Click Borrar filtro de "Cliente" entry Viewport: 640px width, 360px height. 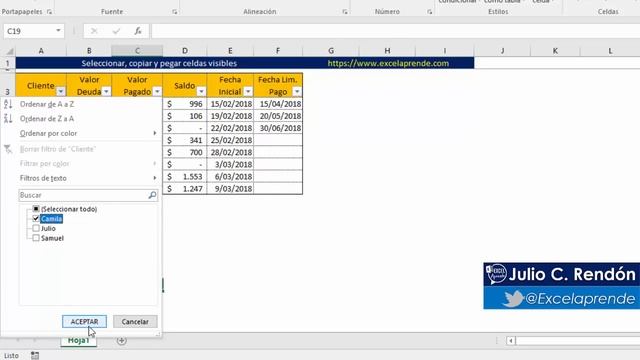coord(58,149)
